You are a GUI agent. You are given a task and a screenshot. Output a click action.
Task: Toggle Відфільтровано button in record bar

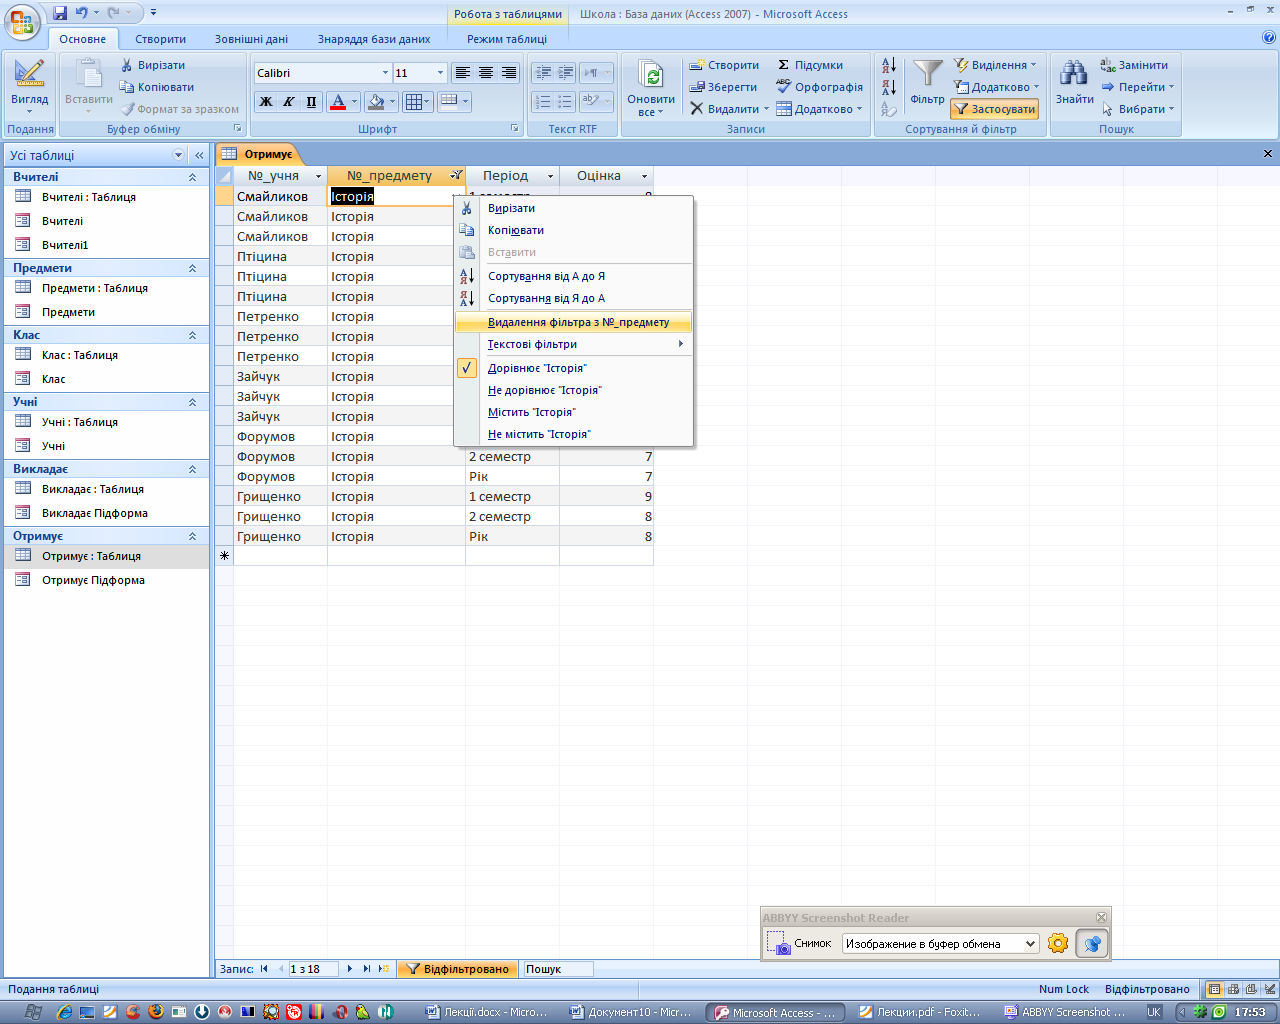pyautogui.click(x=458, y=969)
